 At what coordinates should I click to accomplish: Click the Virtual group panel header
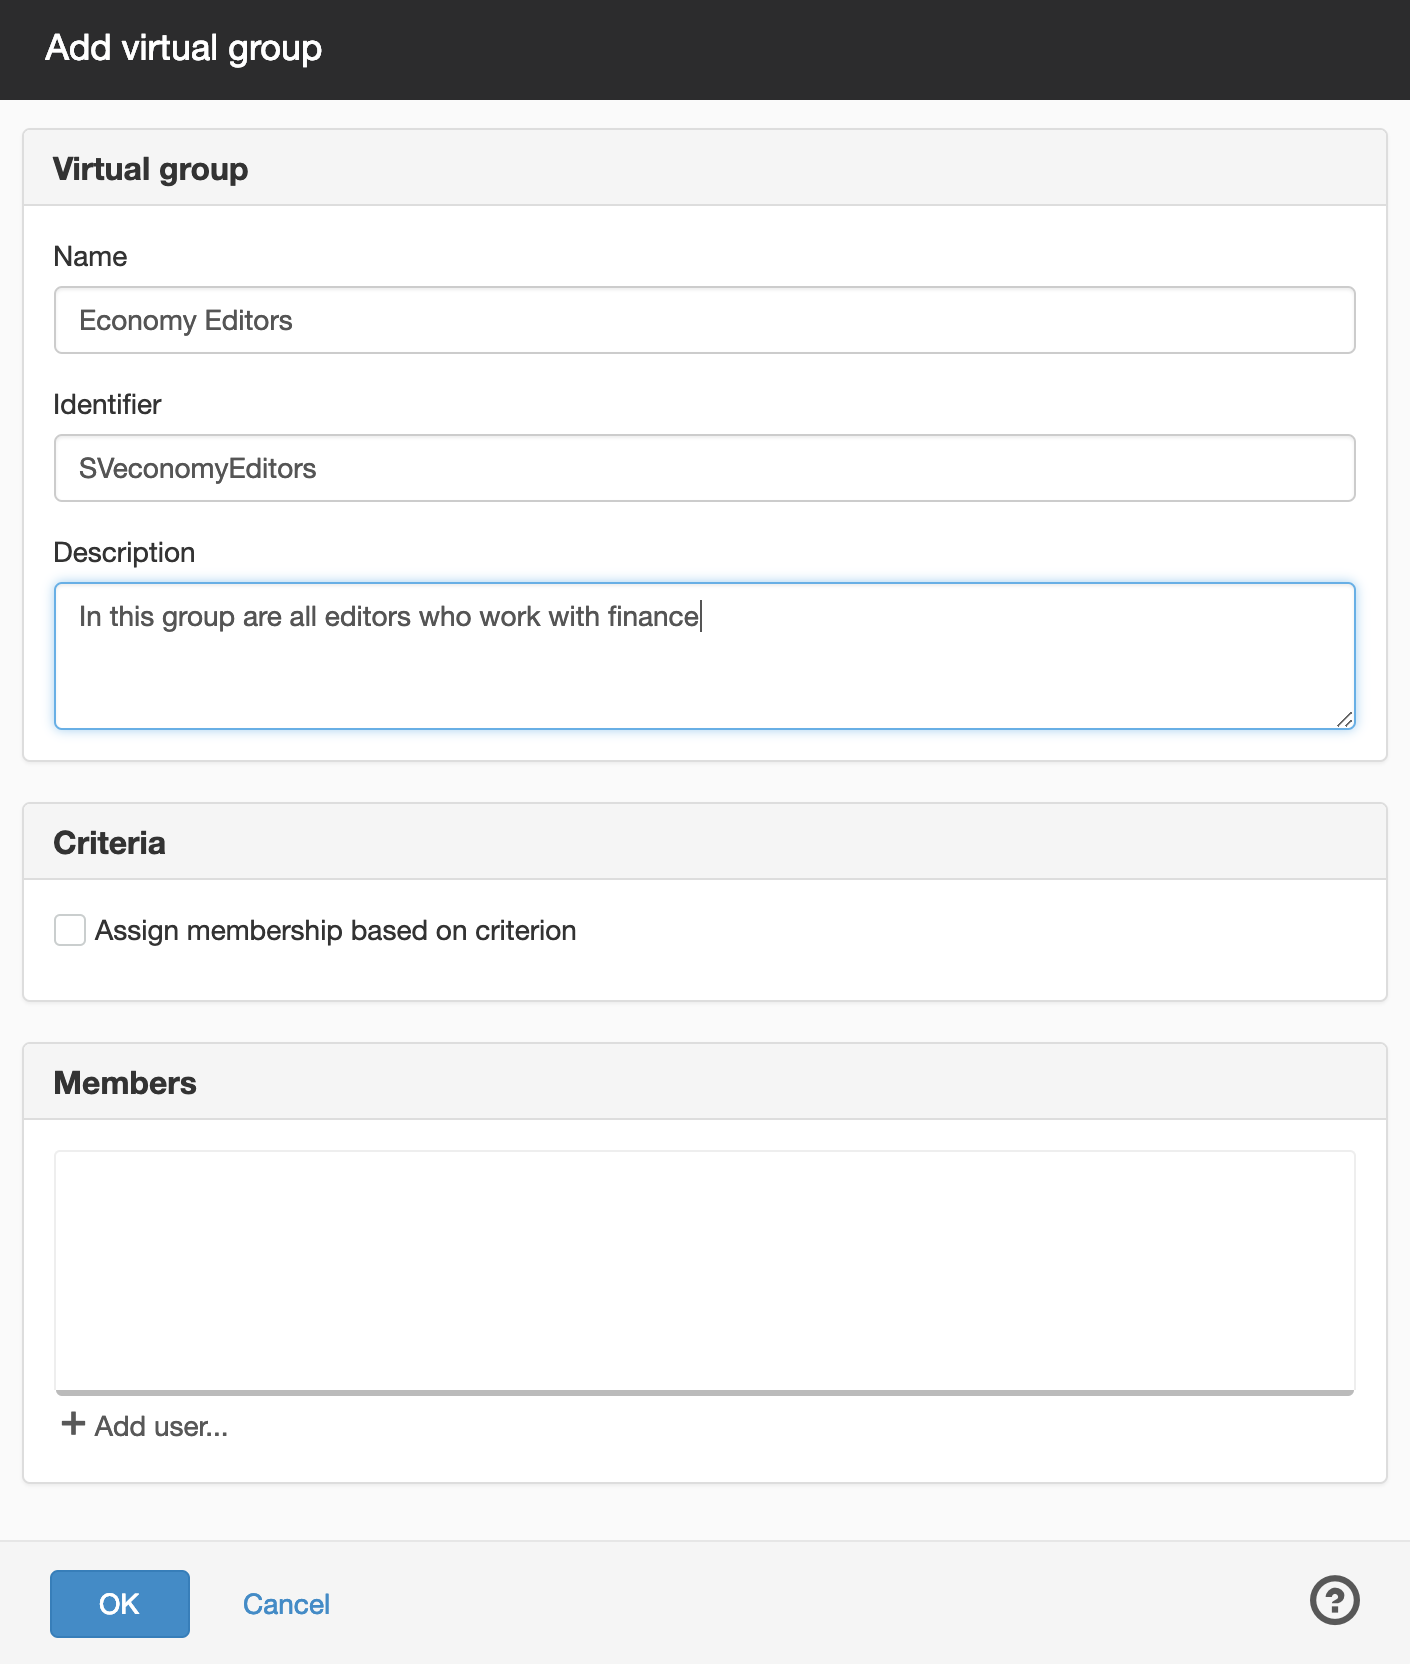(705, 168)
